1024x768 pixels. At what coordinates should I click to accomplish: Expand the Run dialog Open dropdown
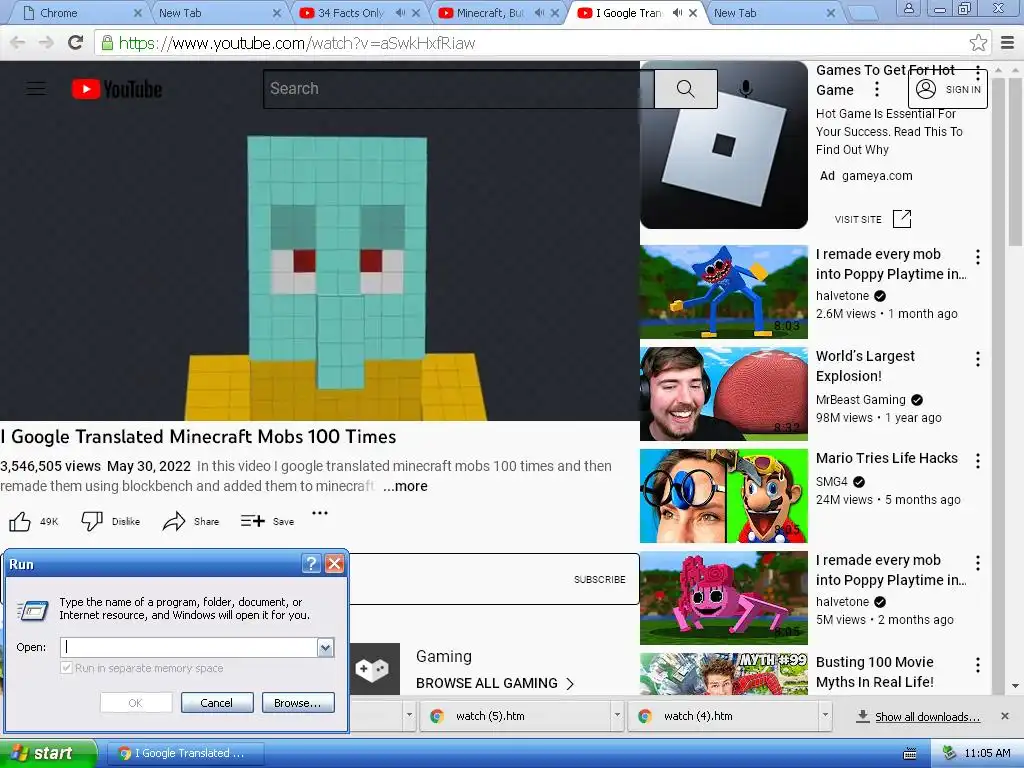(x=325, y=647)
